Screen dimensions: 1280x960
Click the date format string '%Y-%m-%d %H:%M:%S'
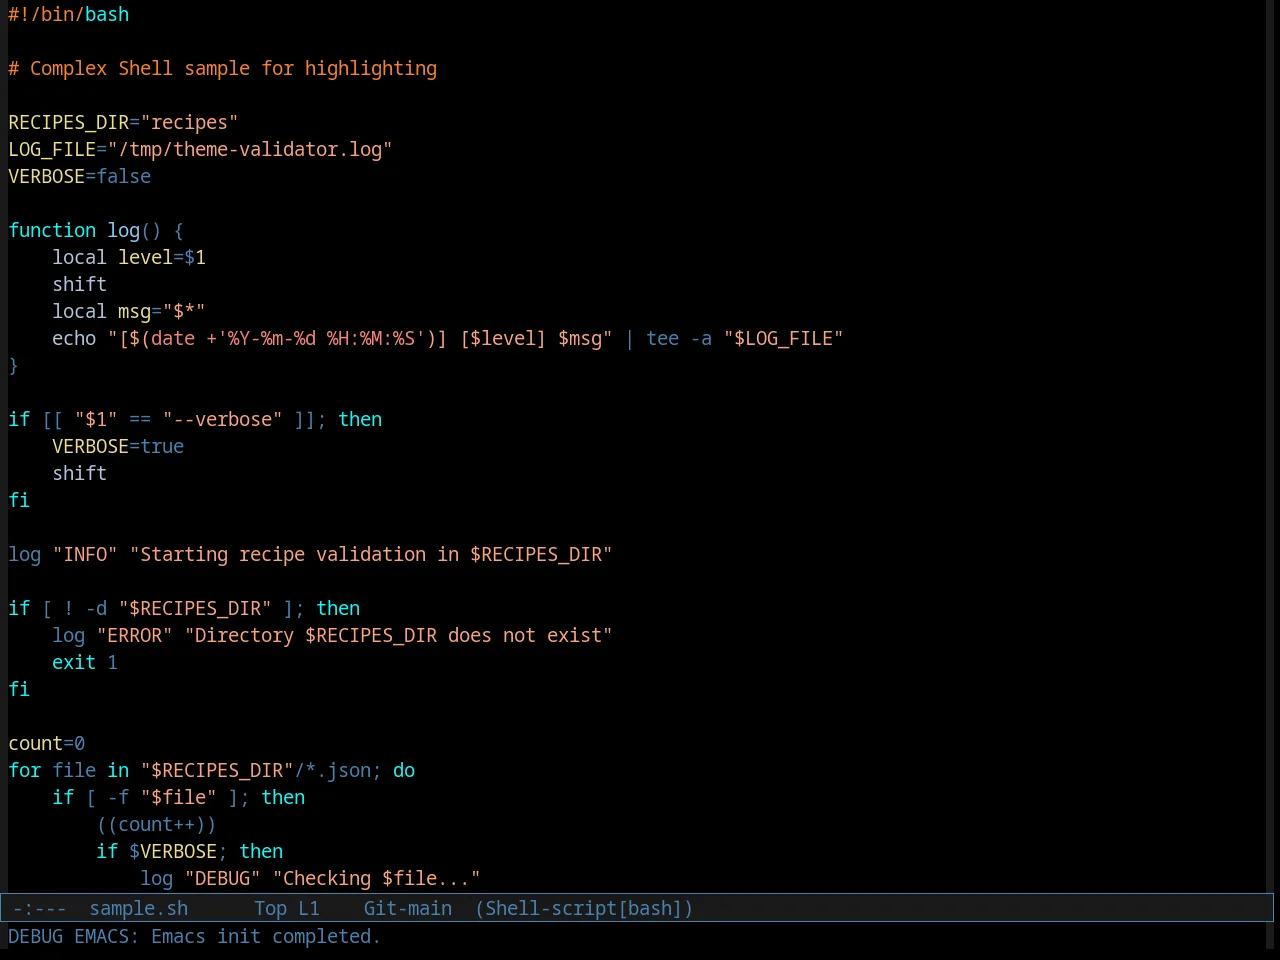pyautogui.click(x=321, y=338)
